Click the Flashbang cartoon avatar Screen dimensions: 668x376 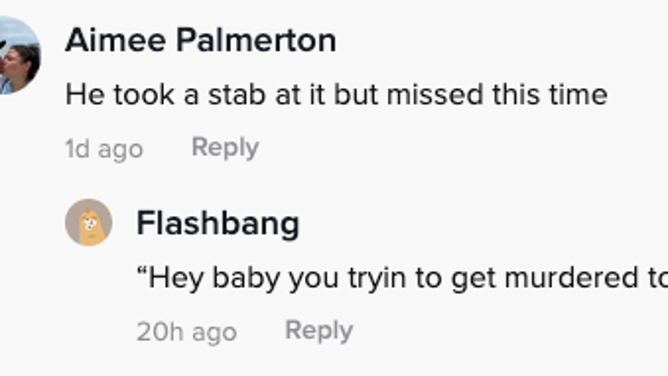point(89,222)
